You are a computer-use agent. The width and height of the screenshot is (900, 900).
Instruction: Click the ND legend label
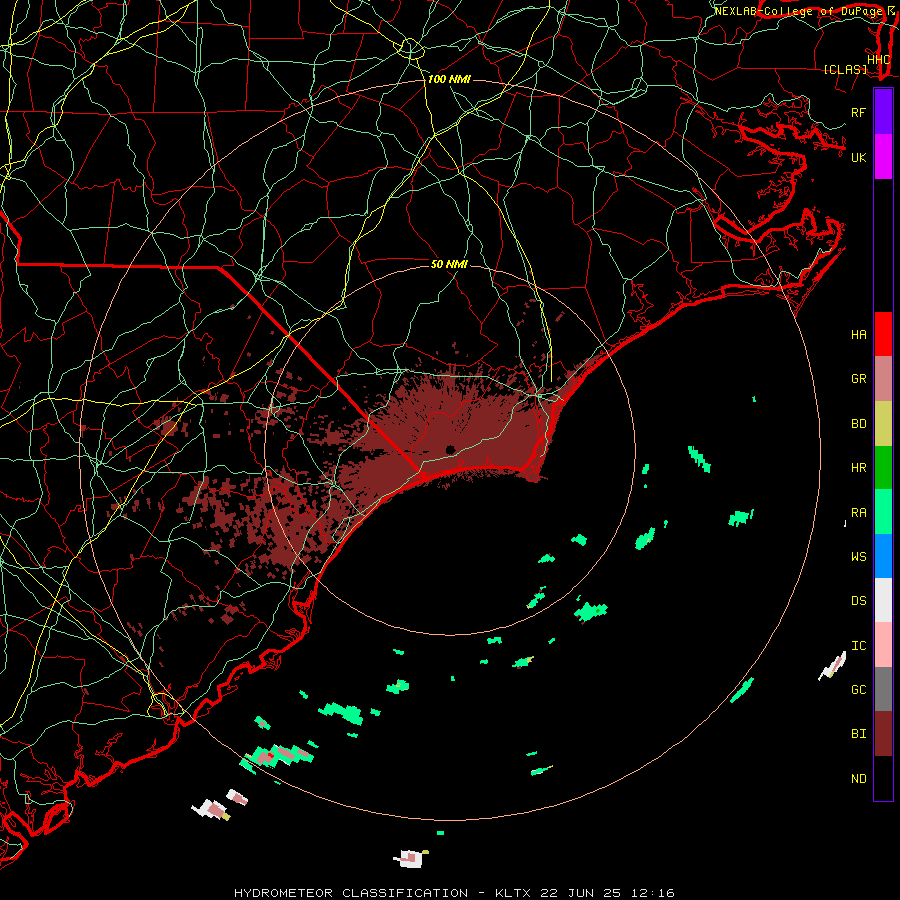858,779
